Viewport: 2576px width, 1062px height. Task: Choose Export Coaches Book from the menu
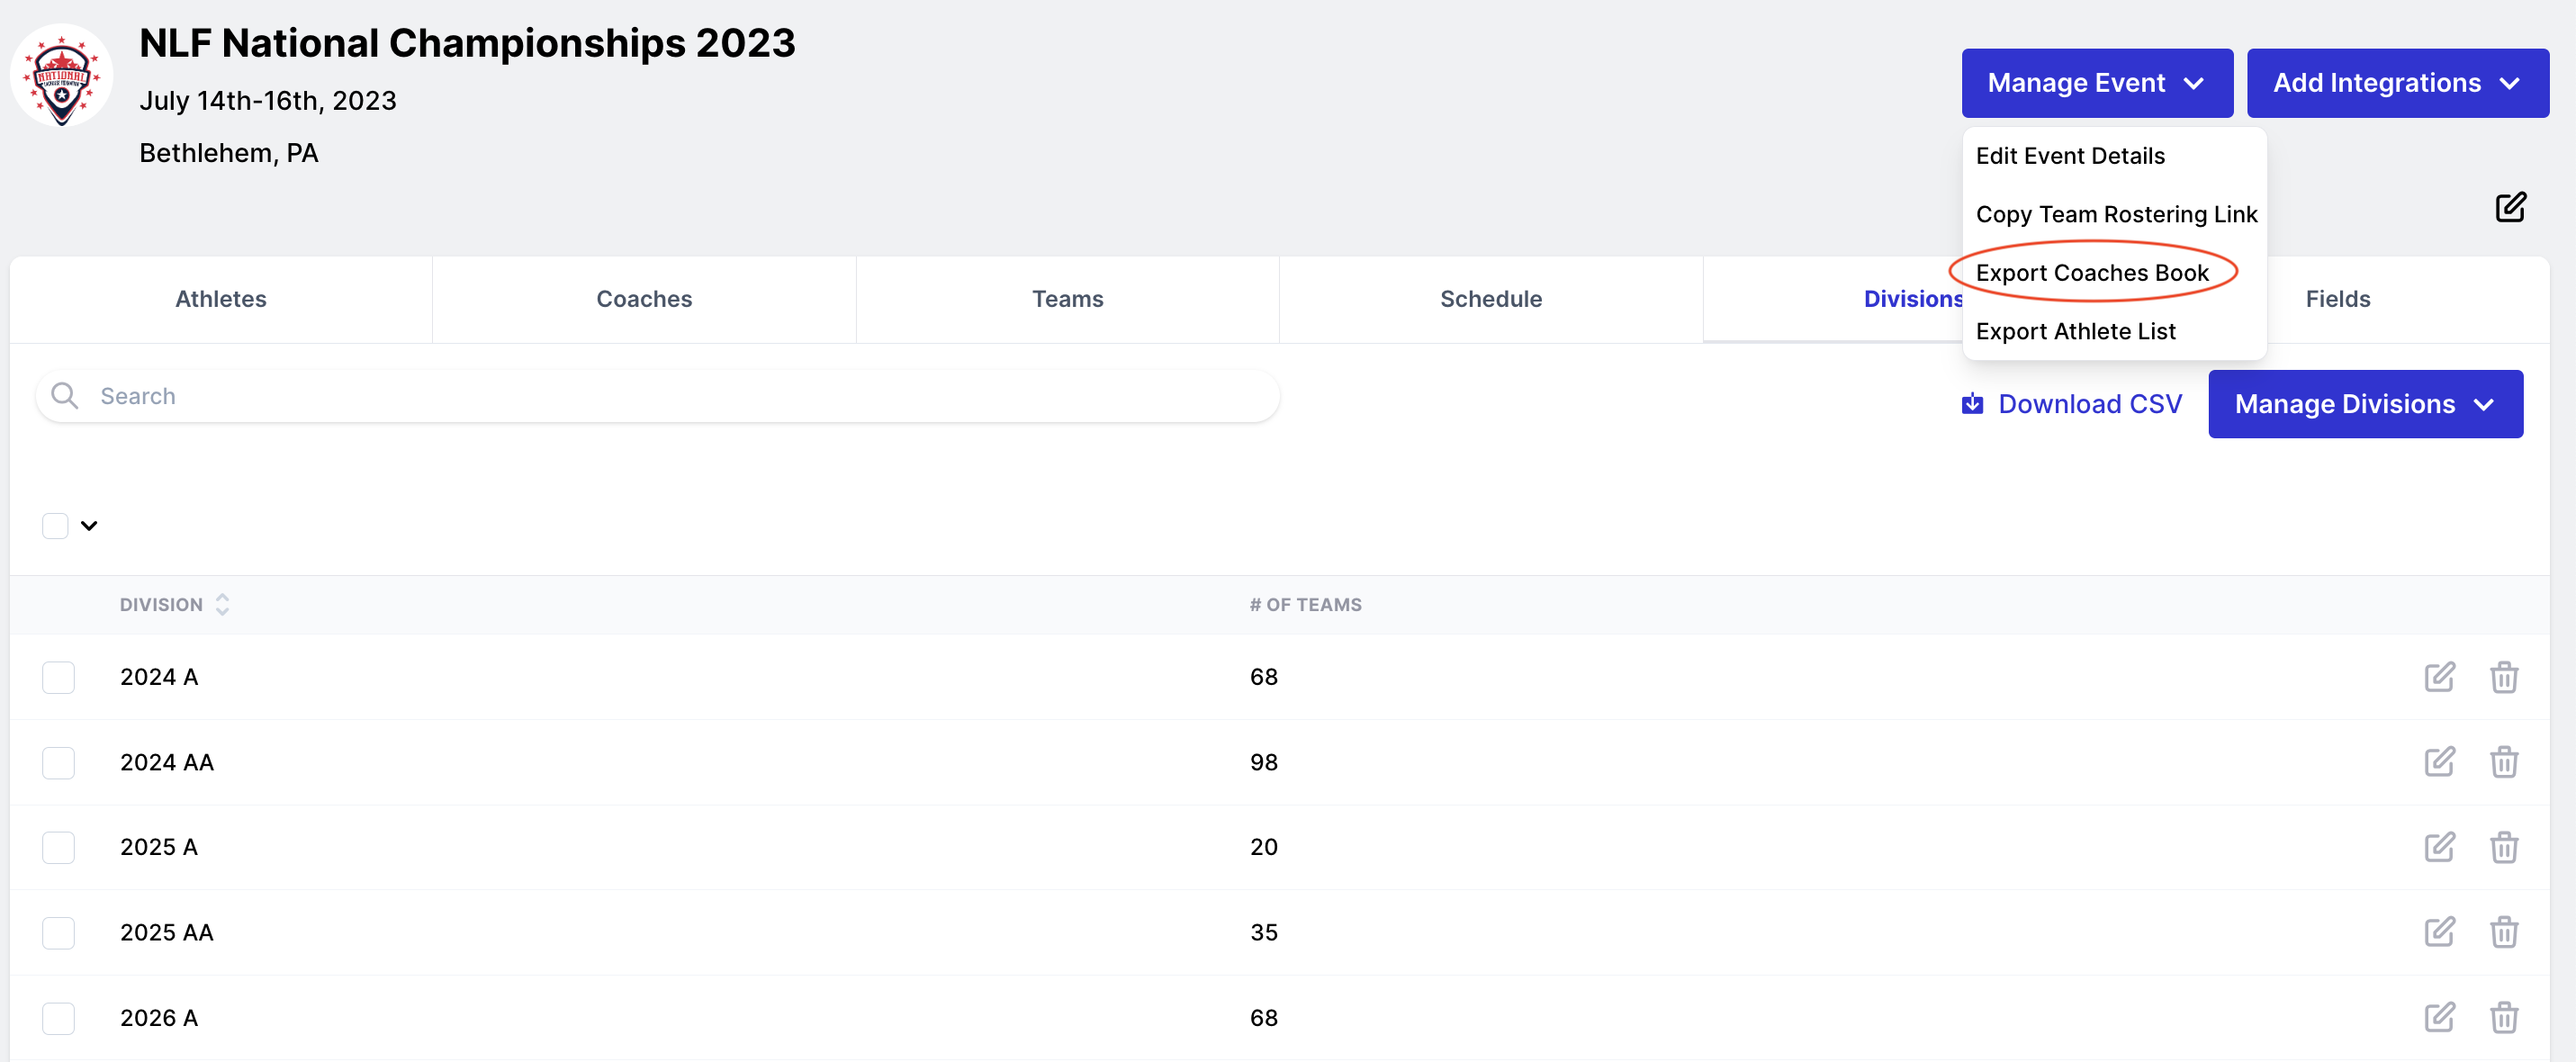point(2092,272)
